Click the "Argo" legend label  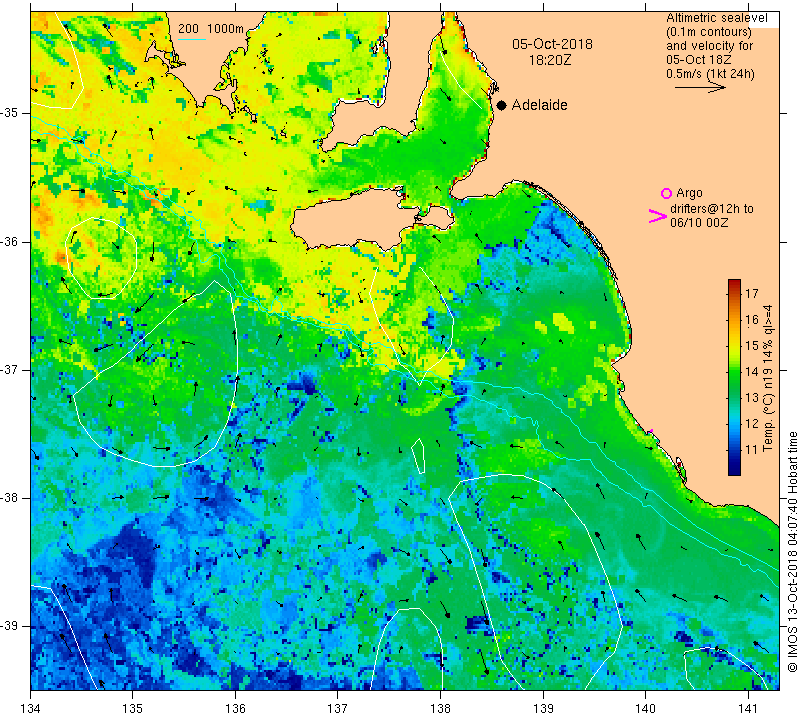[x=689, y=193]
